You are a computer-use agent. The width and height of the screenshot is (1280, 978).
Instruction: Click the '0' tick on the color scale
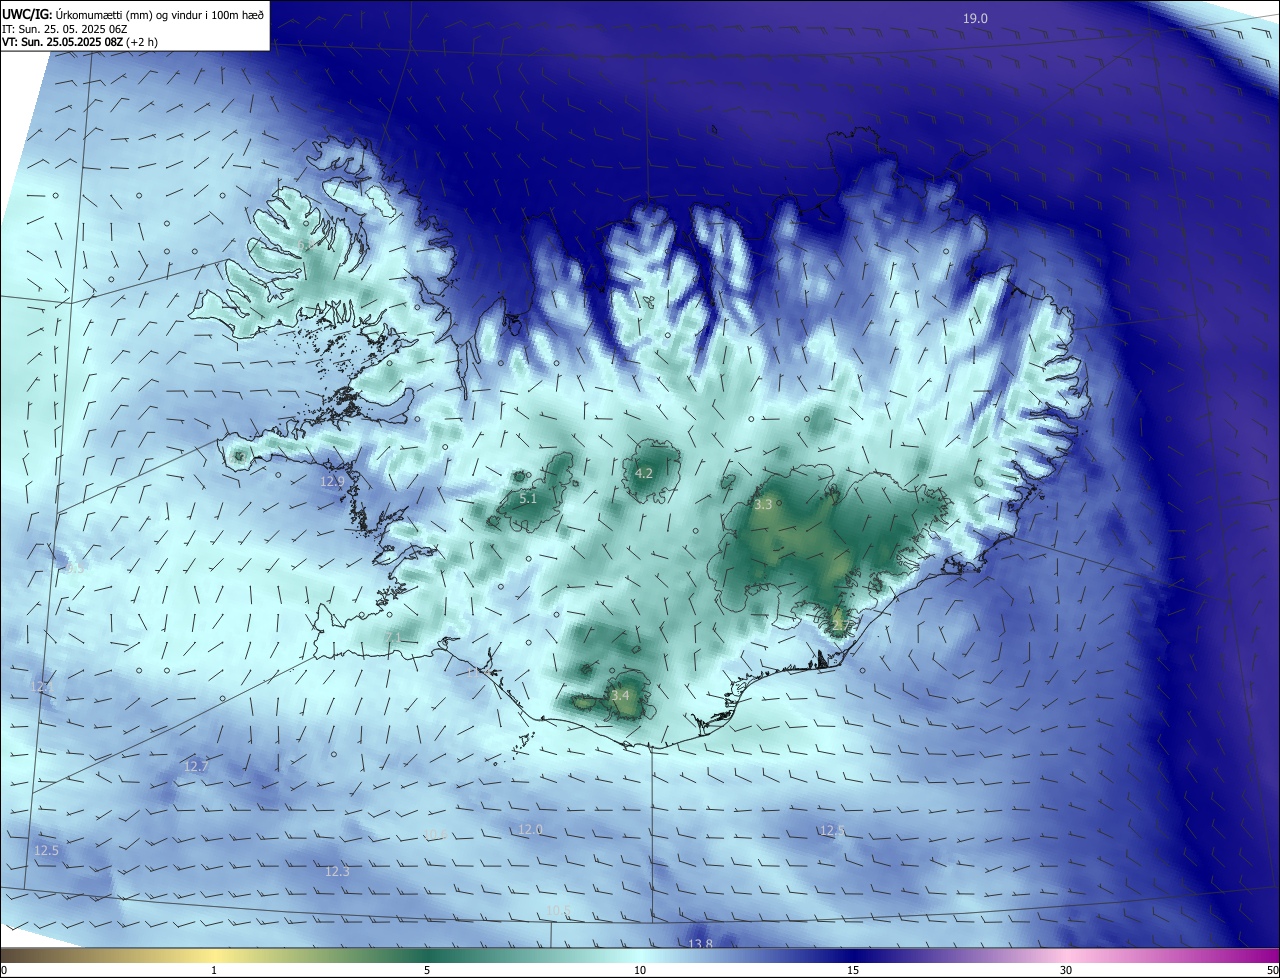[x=4, y=970]
